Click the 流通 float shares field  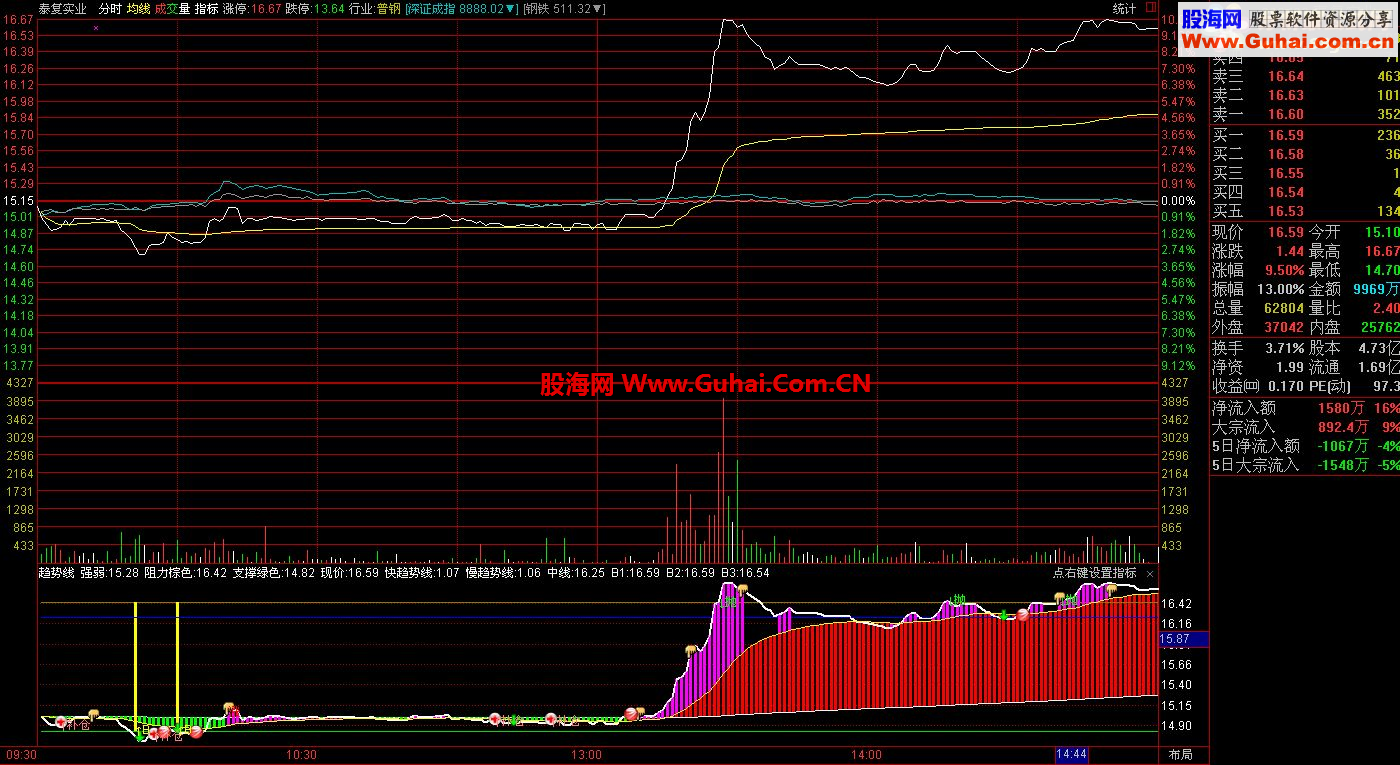click(x=1354, y=367)
